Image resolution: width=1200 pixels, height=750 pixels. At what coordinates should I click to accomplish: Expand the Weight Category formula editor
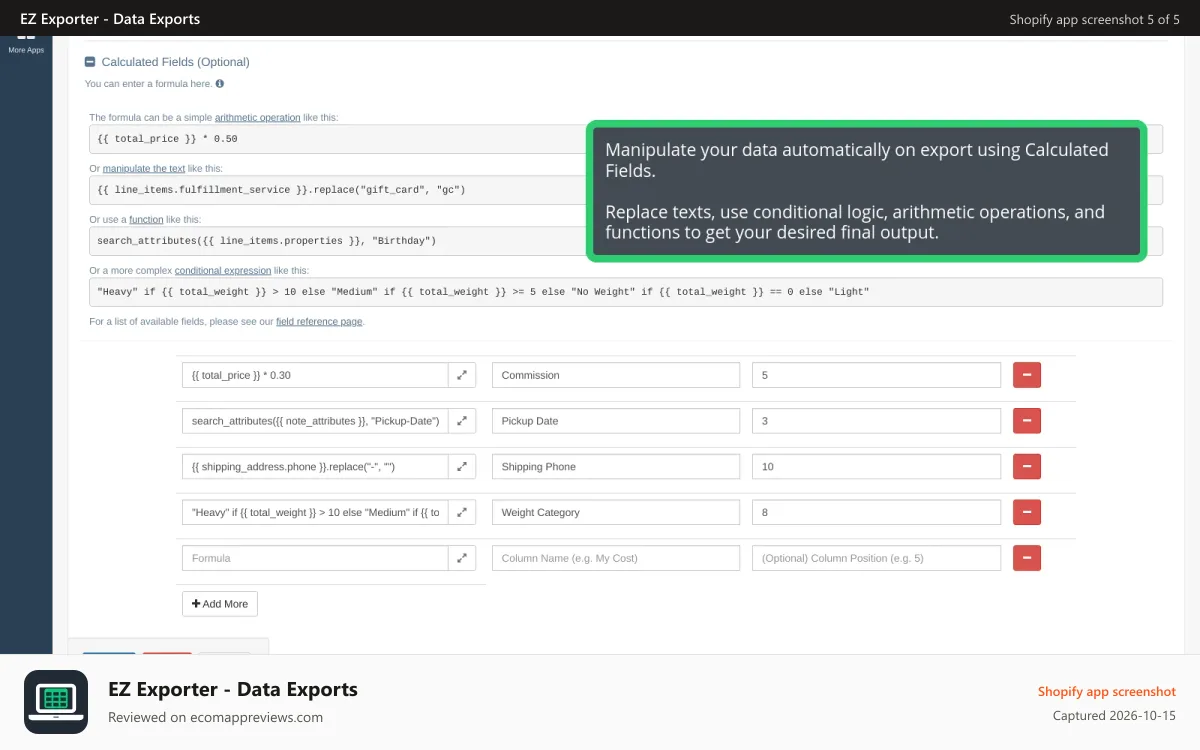click(462, 512)
